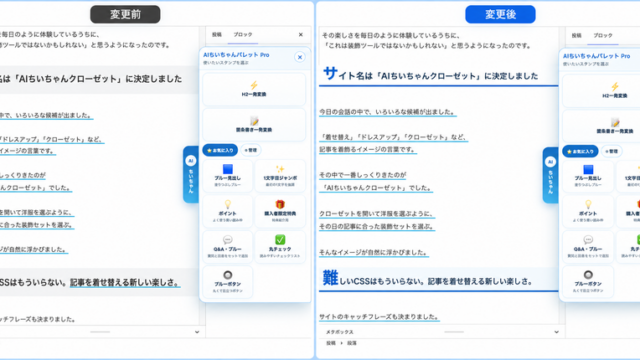
Task: Select 丸チェック green check stamp in left palette
Action: tap(280, 247)
